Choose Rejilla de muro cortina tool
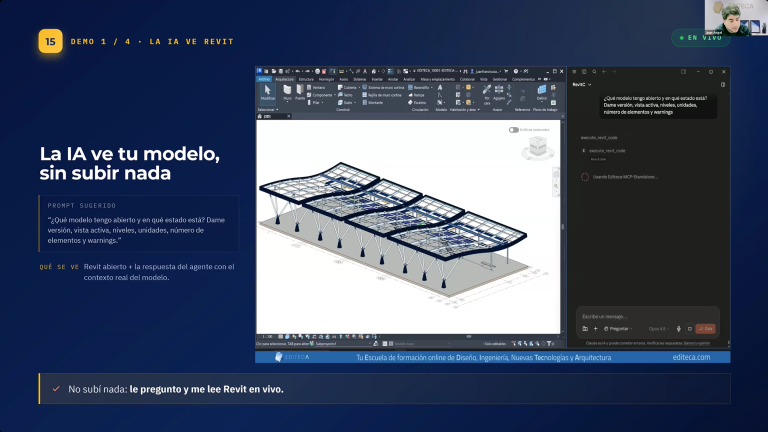Viewport: 768px width, 432px height. point(382,95)
